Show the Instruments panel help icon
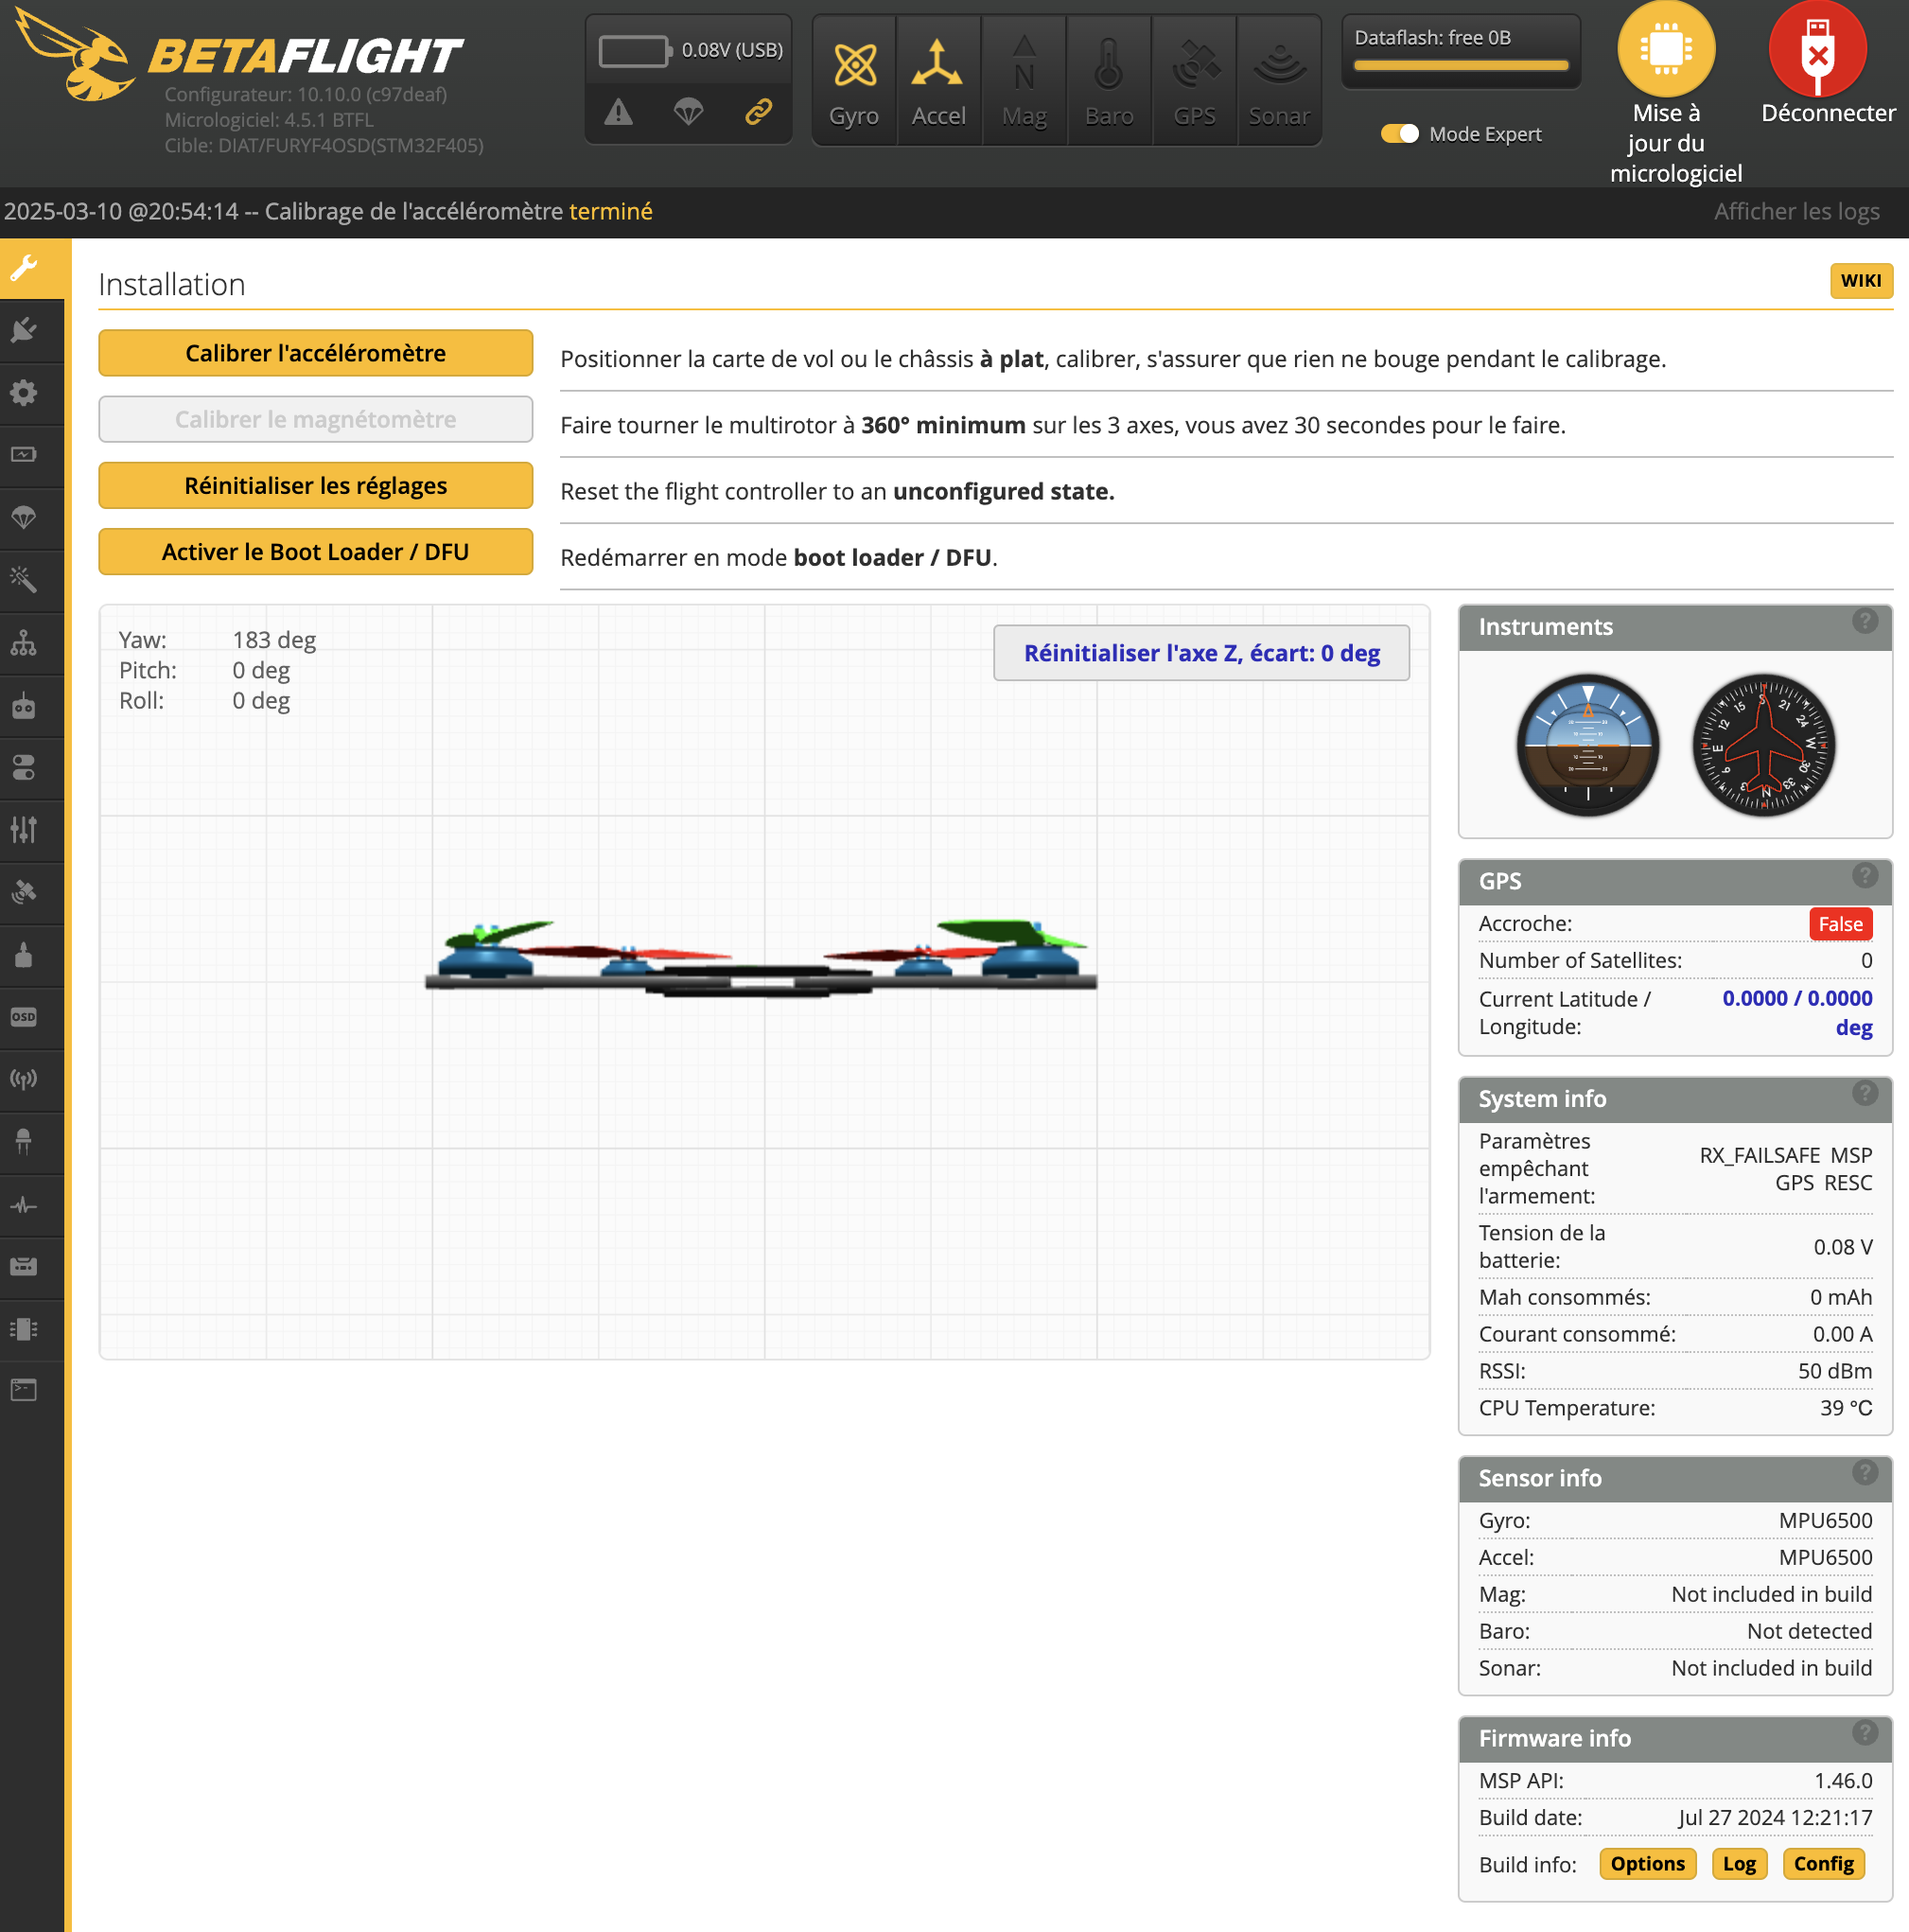The image size is (1909, 1932). click(x=1864, y=622)
